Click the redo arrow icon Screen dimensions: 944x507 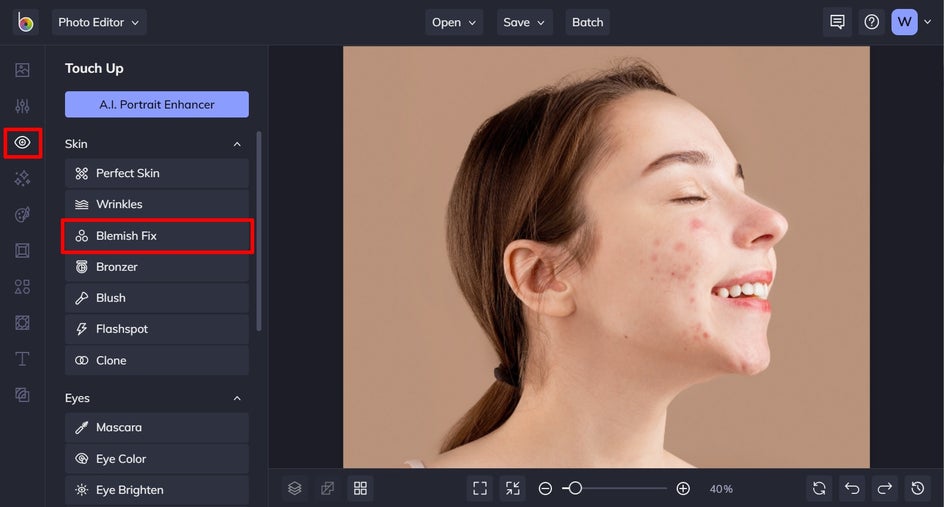click(884, 488)
